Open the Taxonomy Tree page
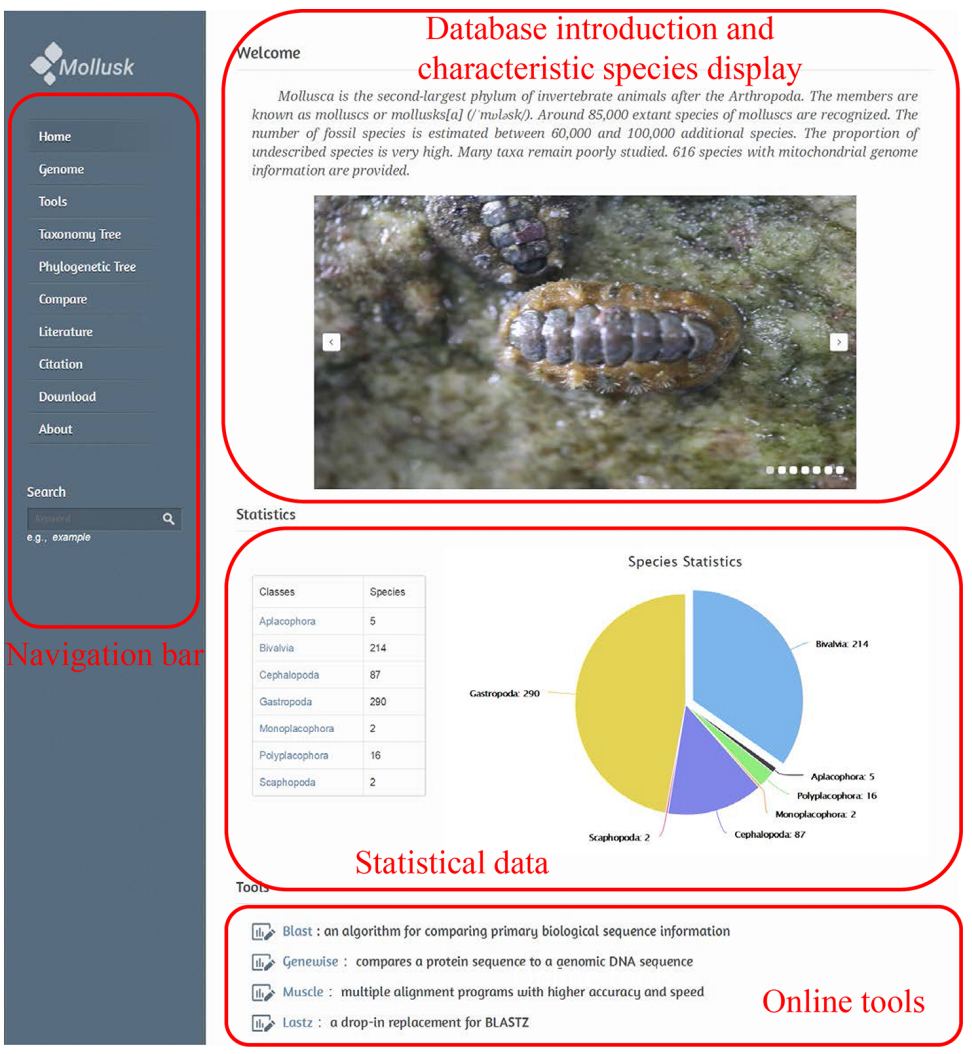 click(x=79, y=235)
